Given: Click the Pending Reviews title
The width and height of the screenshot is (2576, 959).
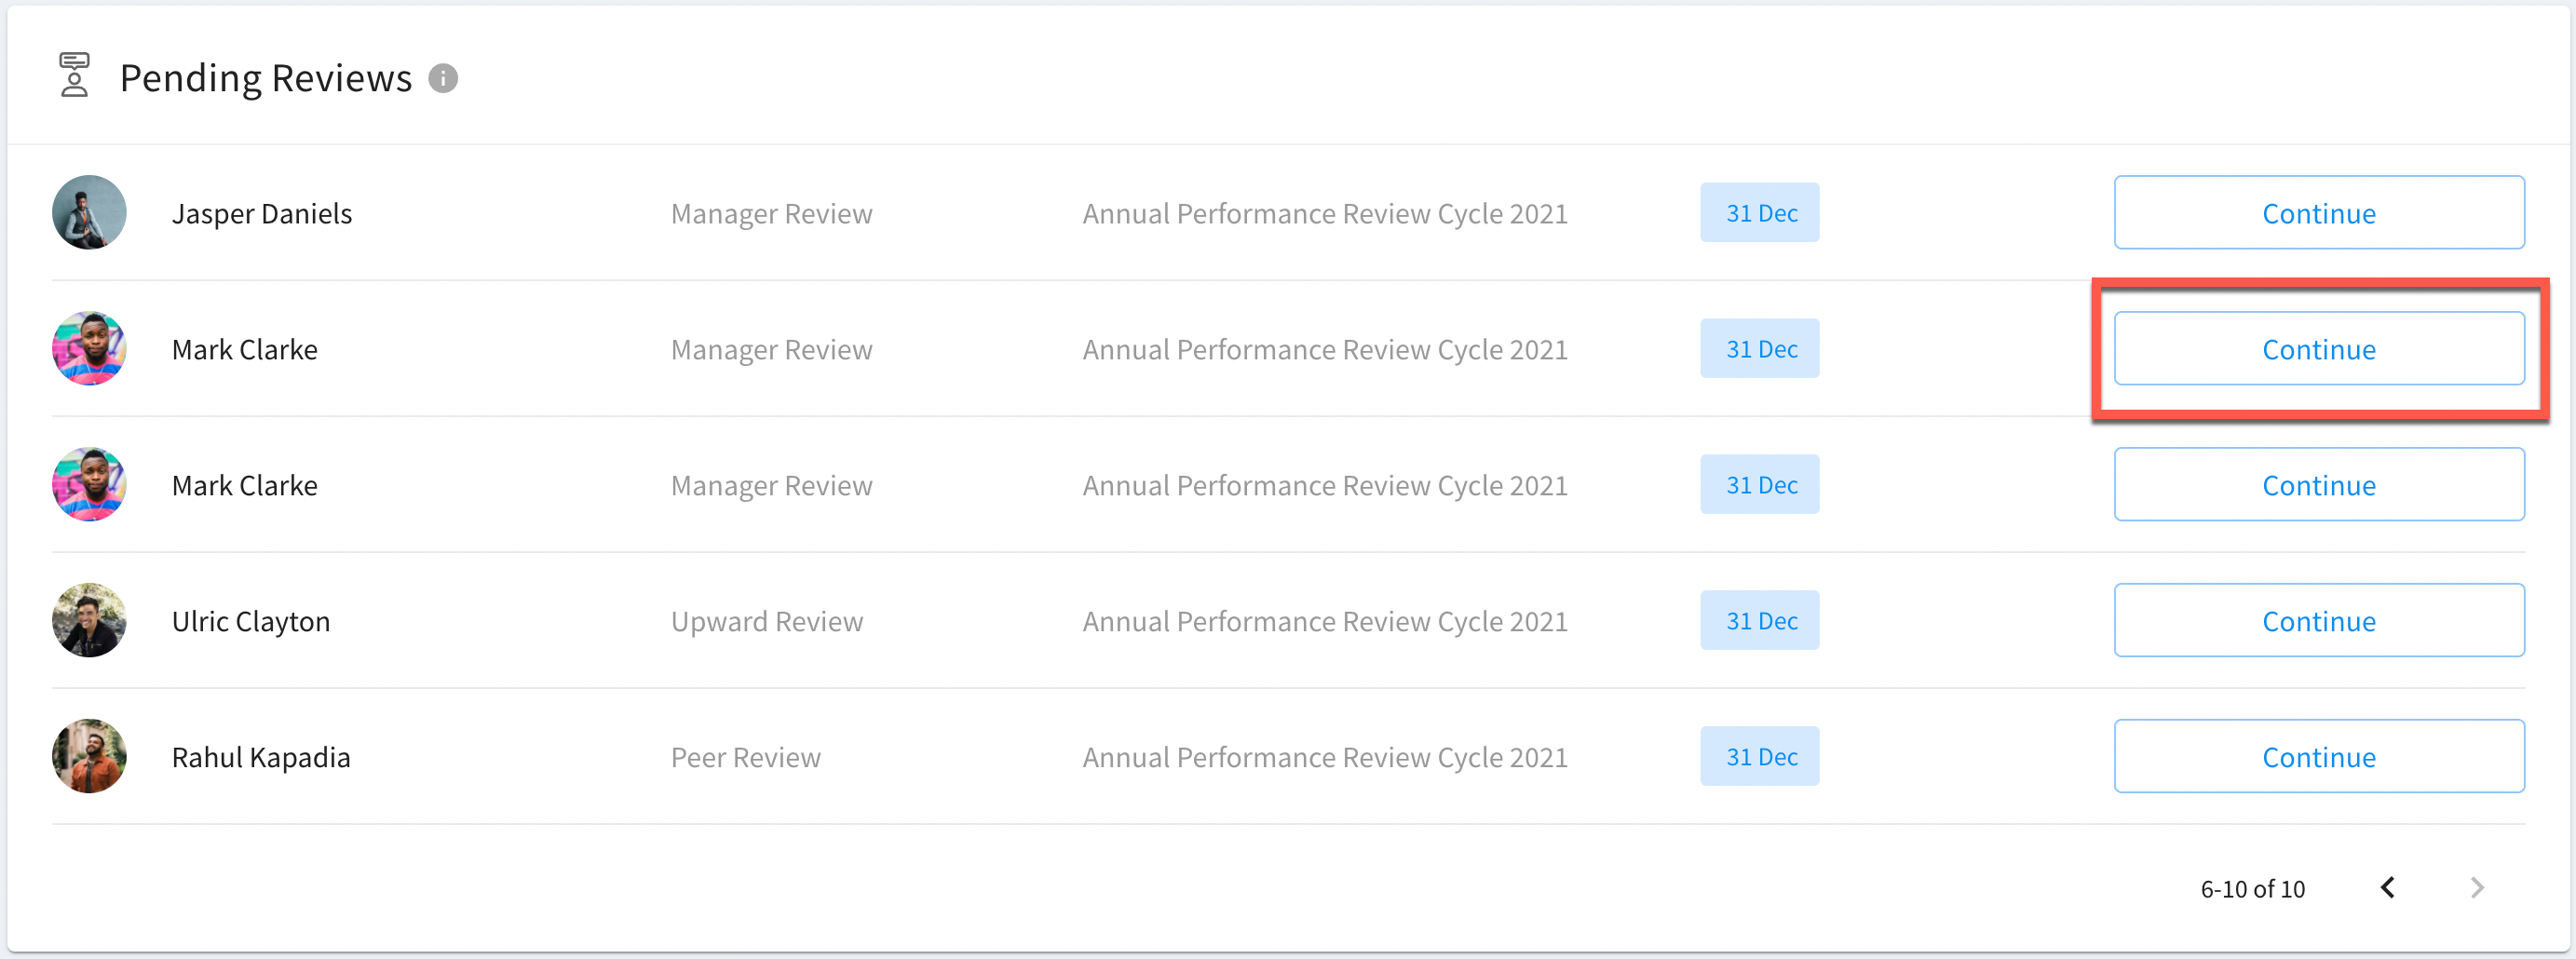Looking at the screenshot, I should pyautogui.click(x=266, y=78).
